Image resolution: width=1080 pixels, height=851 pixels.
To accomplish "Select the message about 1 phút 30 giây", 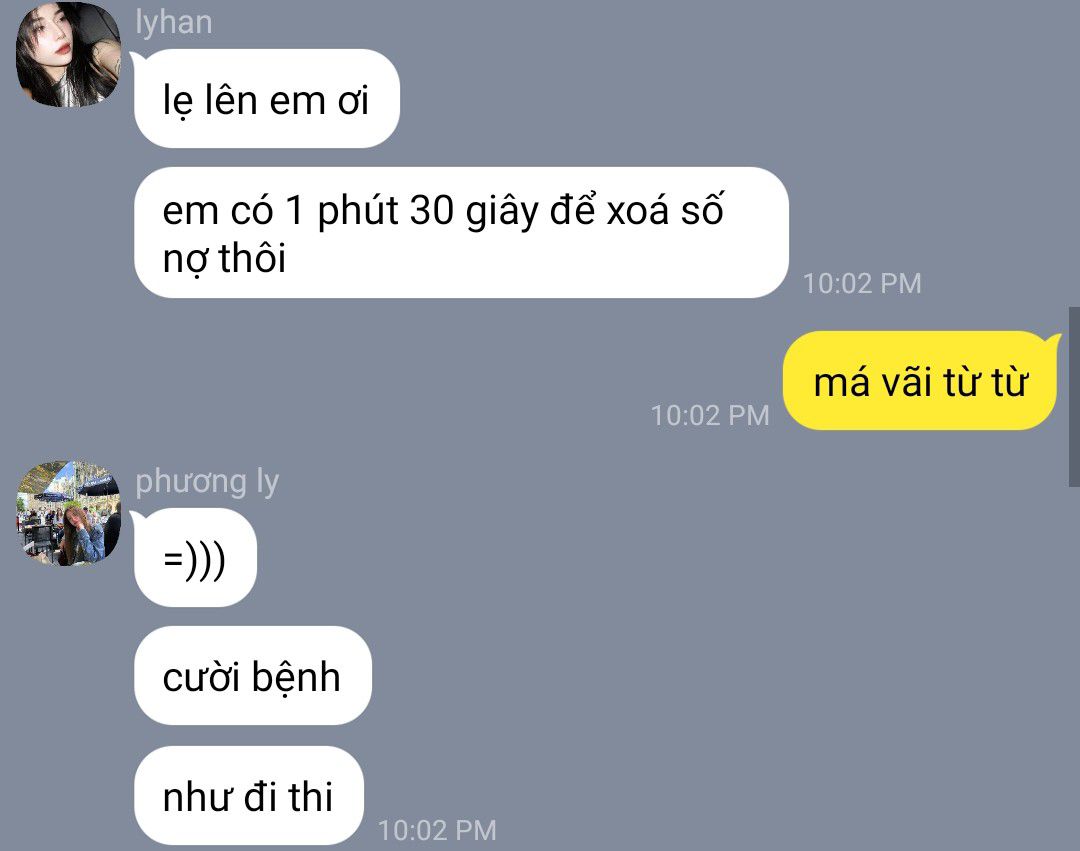I will click(461, 233).
